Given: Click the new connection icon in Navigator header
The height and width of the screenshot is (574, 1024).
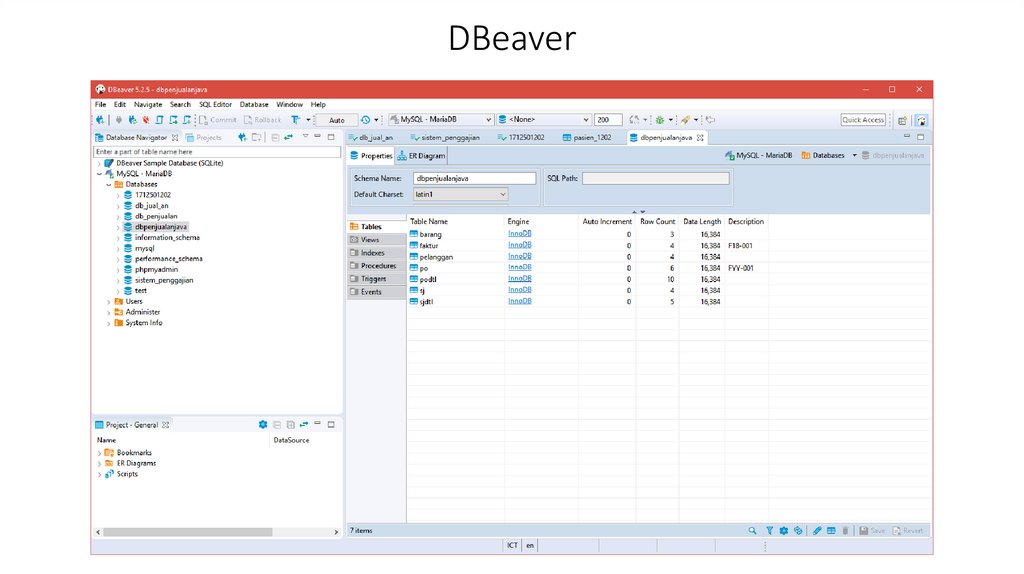Looking at the screenshot, I should click(242, 137).
